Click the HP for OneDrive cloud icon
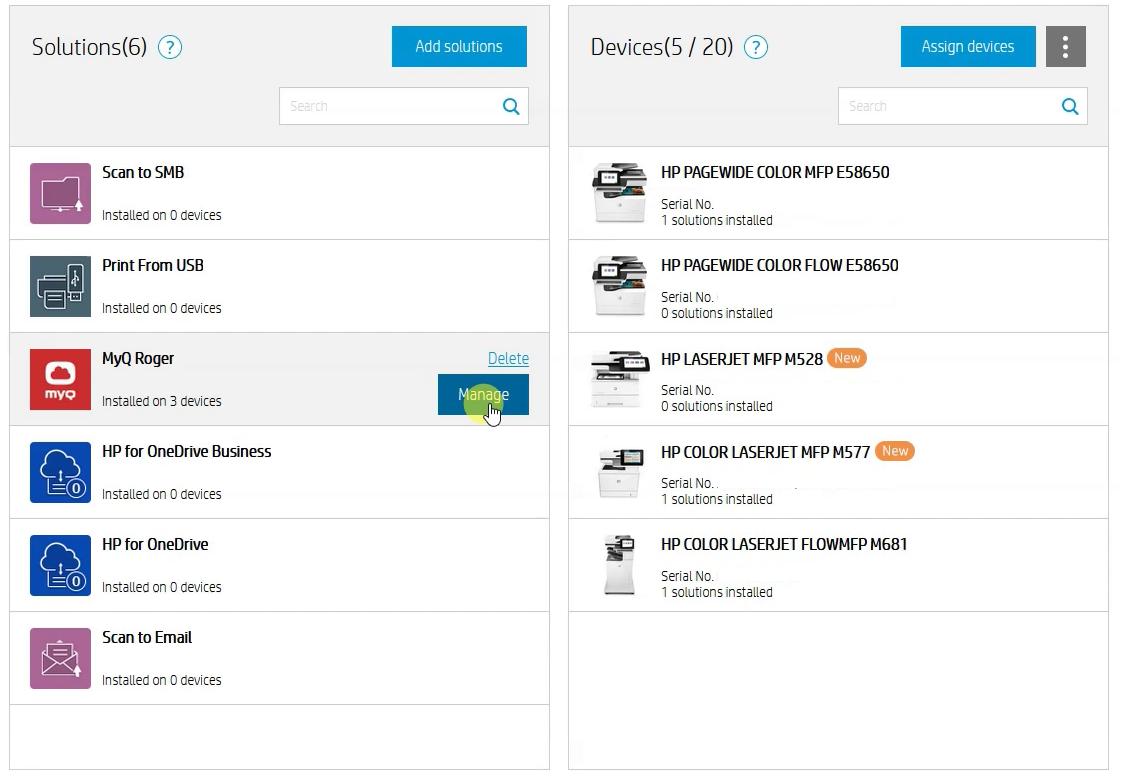 tap(60, 565)
